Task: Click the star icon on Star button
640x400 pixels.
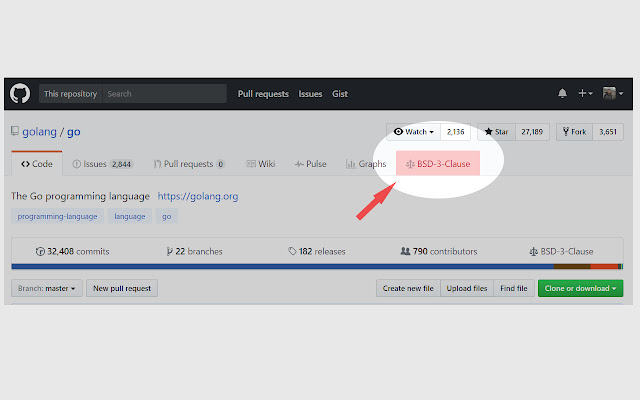Action: point(488,131)
